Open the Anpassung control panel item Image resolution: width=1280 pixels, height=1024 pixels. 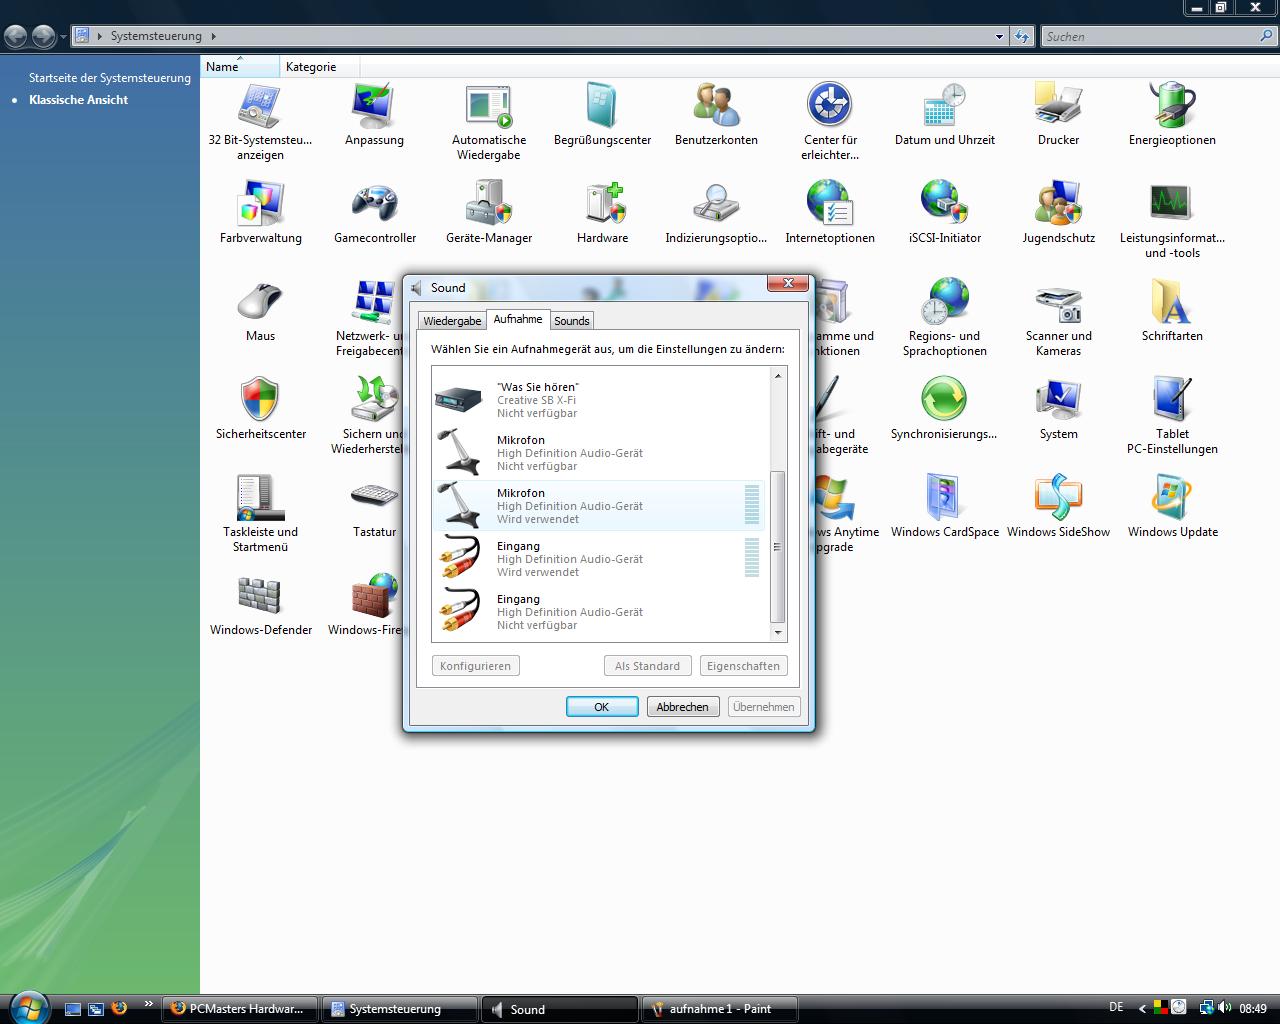pos(374,114)
